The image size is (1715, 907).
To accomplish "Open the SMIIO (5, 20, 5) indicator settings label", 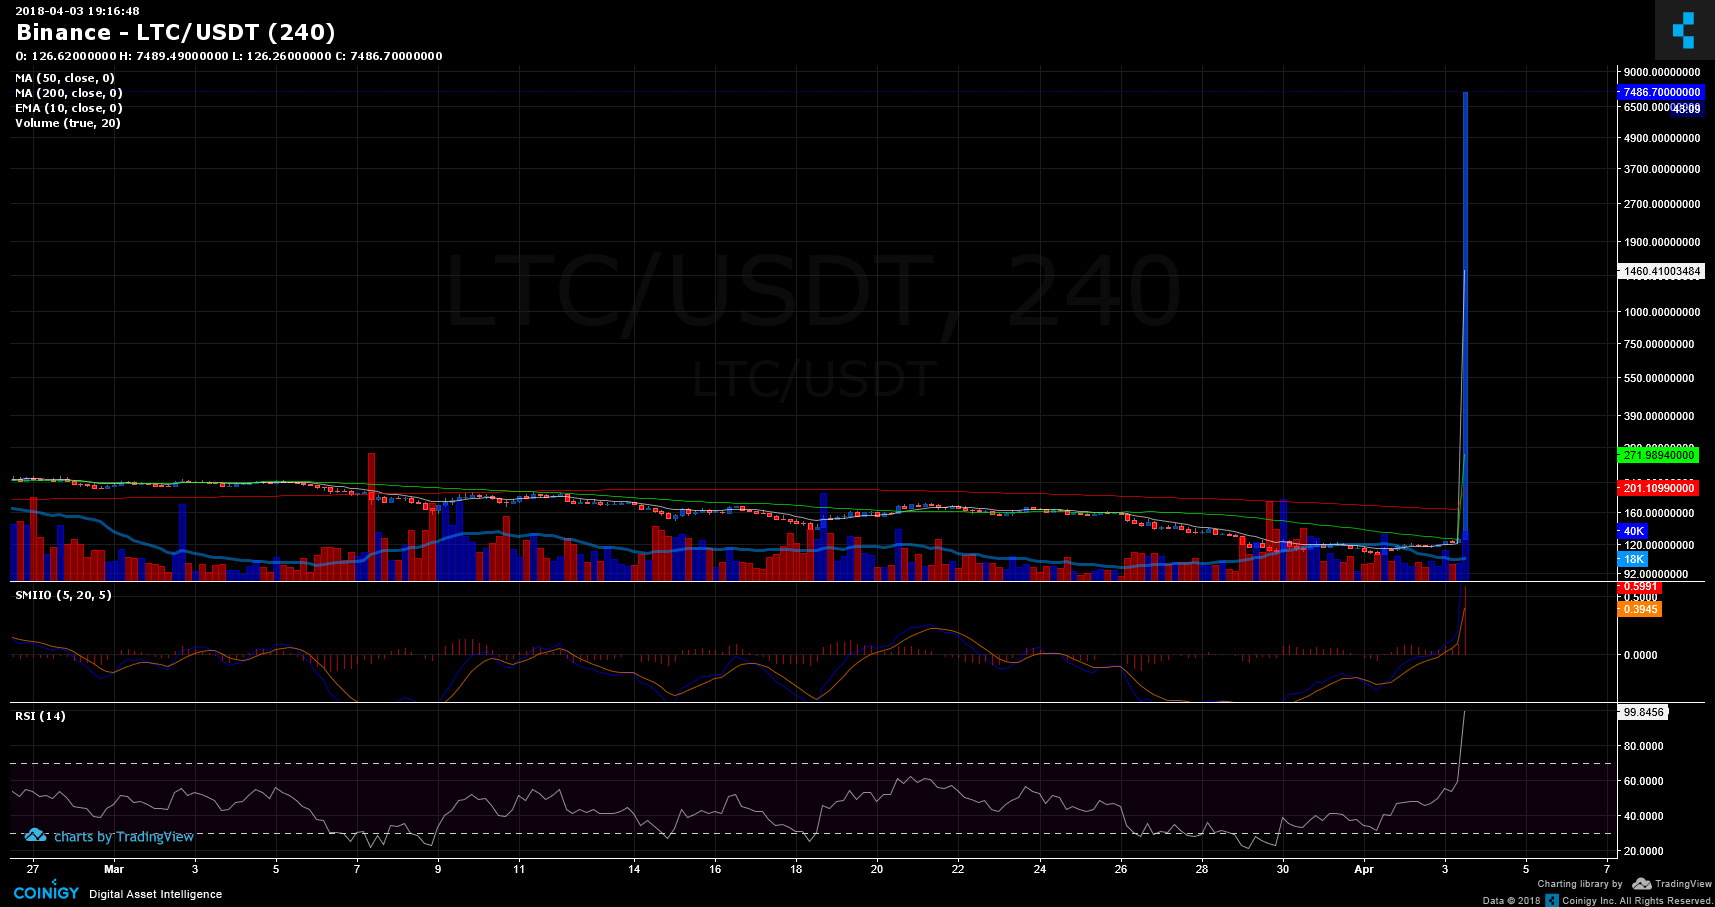I will [x=62, y=594].
